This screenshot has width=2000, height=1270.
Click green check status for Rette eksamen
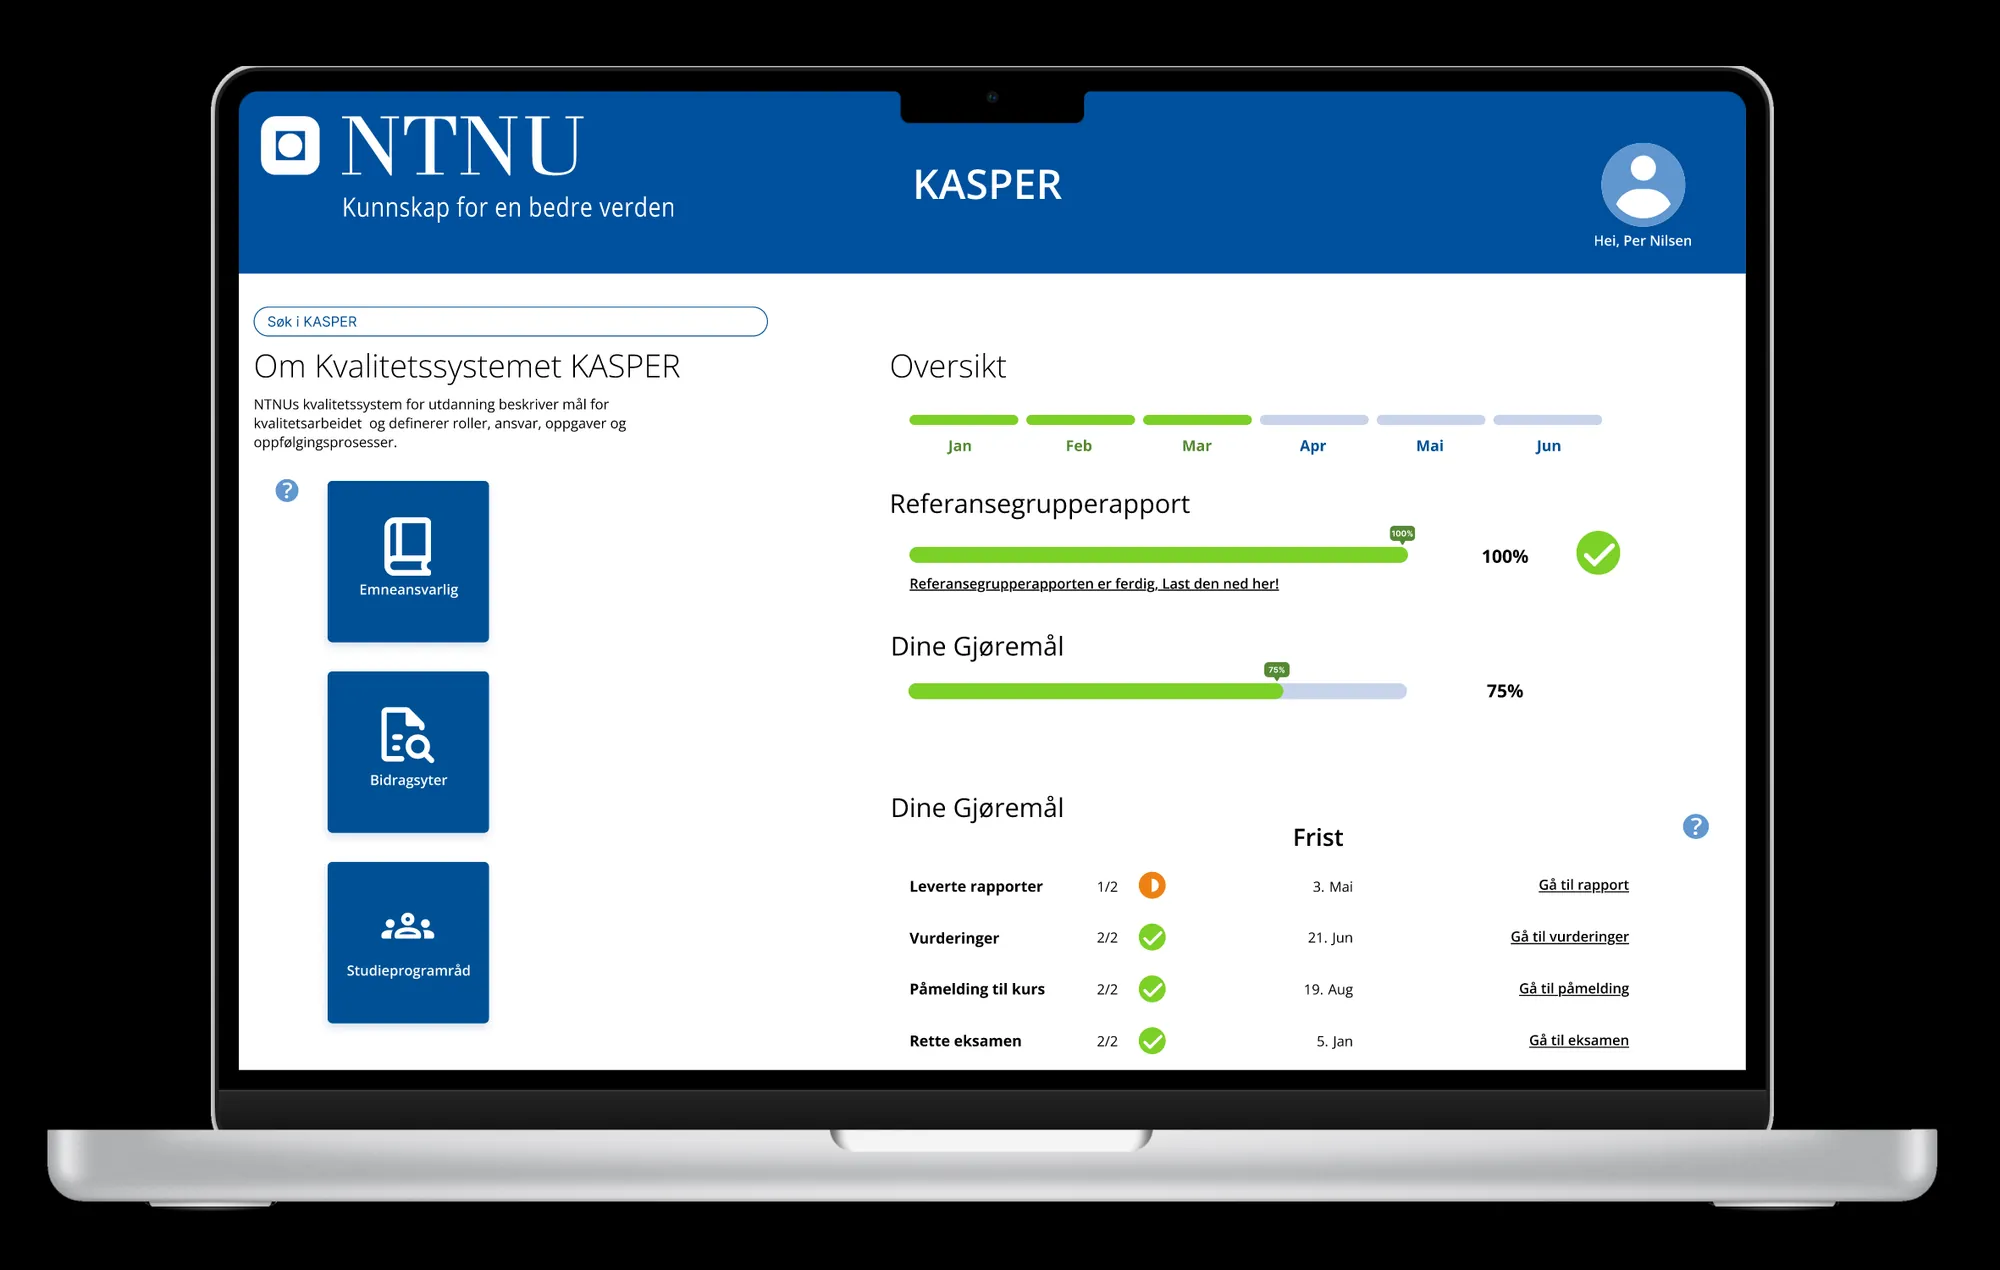pyautogui.click(x=1152, y=1041)
